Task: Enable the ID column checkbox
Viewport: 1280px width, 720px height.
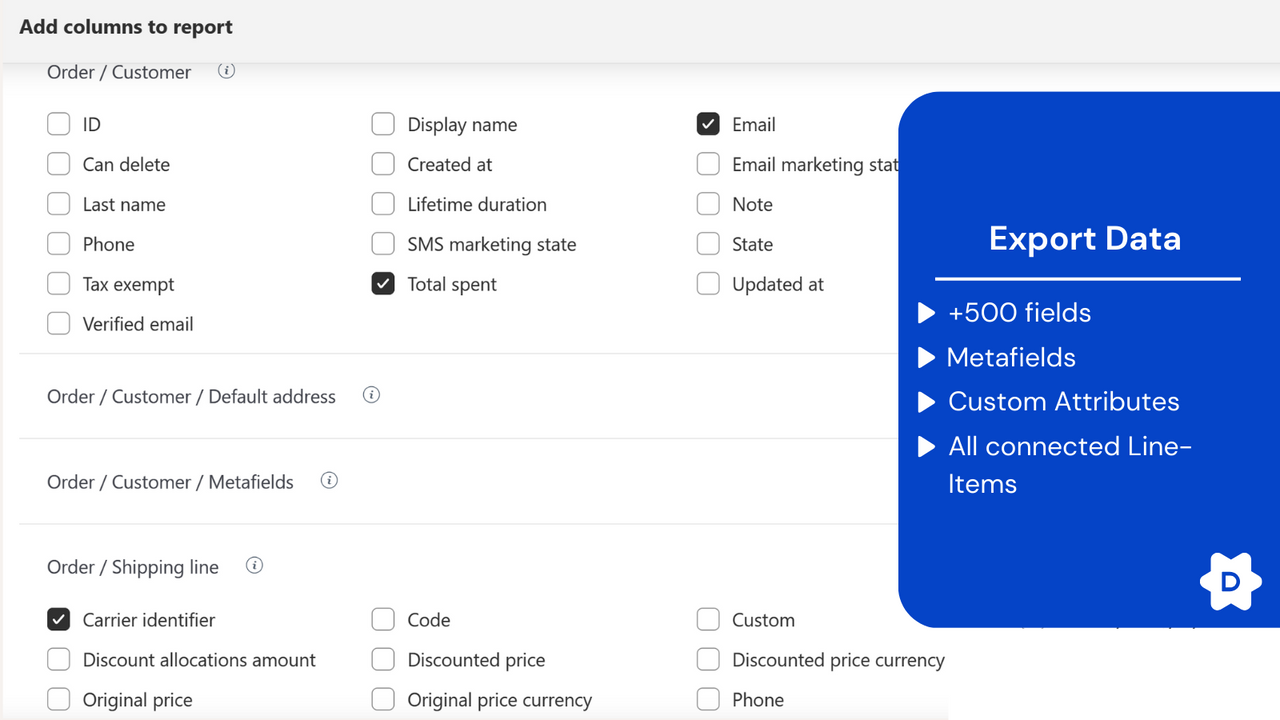Action: tap(58, 124)
